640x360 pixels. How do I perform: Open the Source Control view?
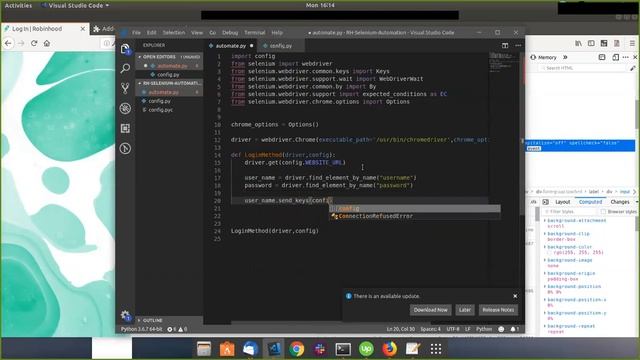(x=126, y=88)
